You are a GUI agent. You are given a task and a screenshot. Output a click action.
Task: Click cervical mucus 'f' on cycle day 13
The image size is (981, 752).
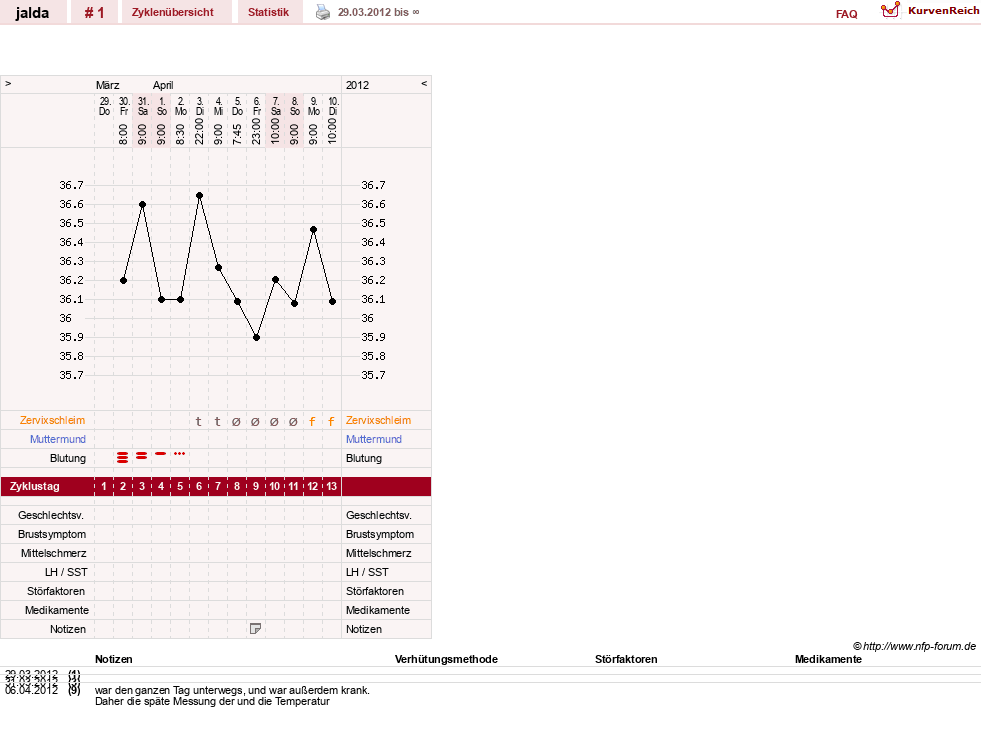tap(331, 421)
